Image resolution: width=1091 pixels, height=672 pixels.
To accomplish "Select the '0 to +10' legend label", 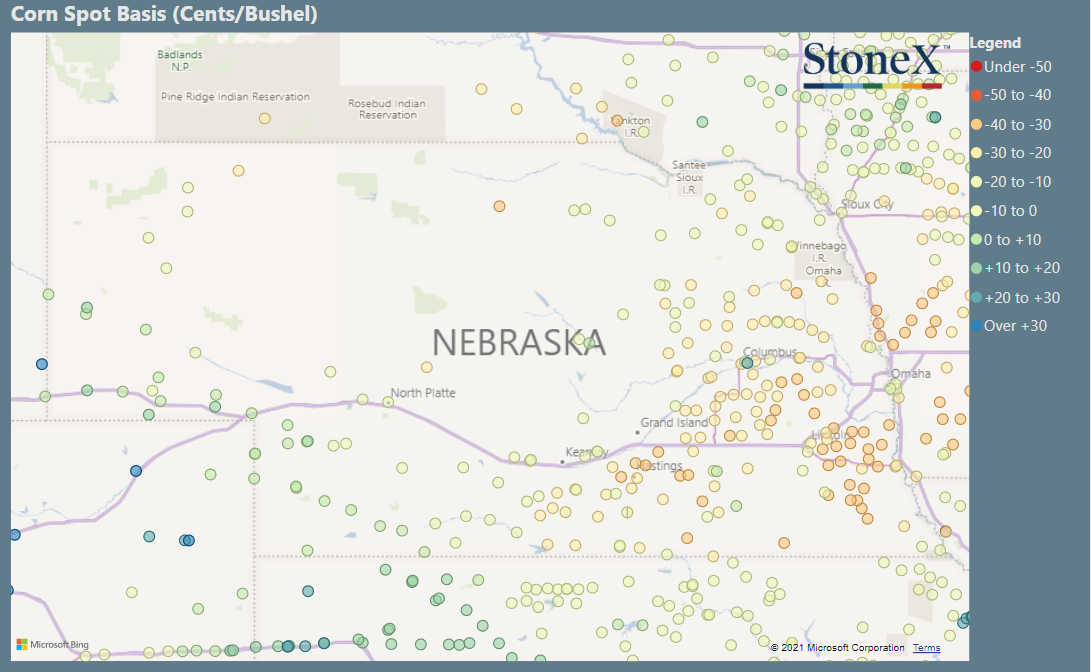I will pyautogui.click(x=1012, y=240).
